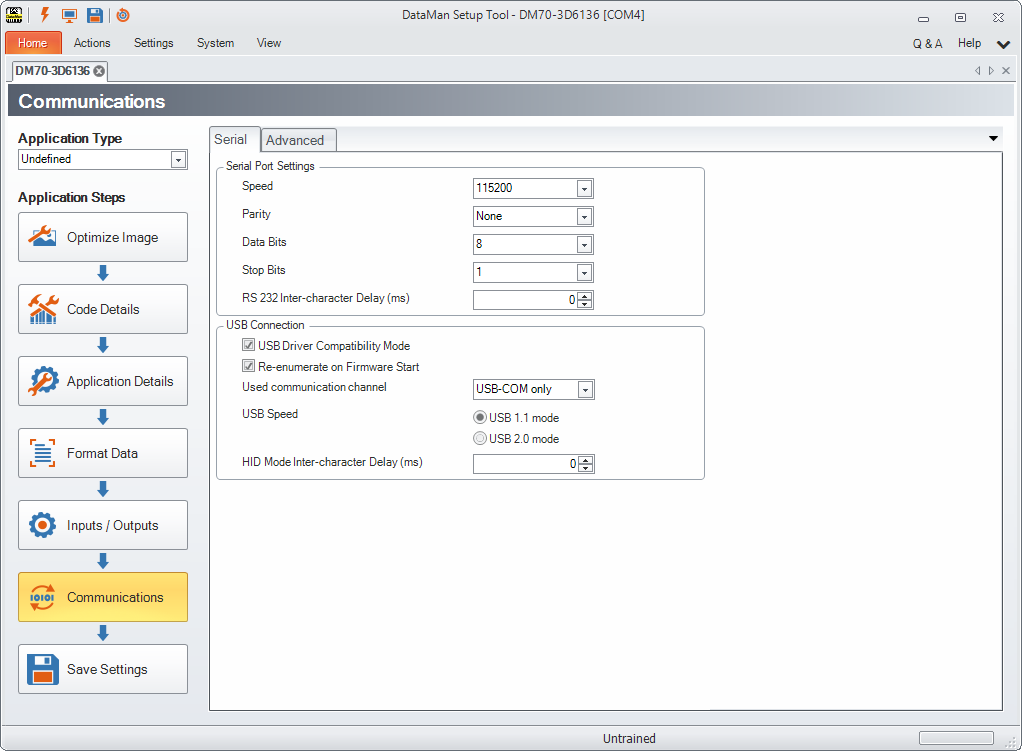1022x751 pixels.
Task: Open the Settings menu
Action: [x=153, y=43]
